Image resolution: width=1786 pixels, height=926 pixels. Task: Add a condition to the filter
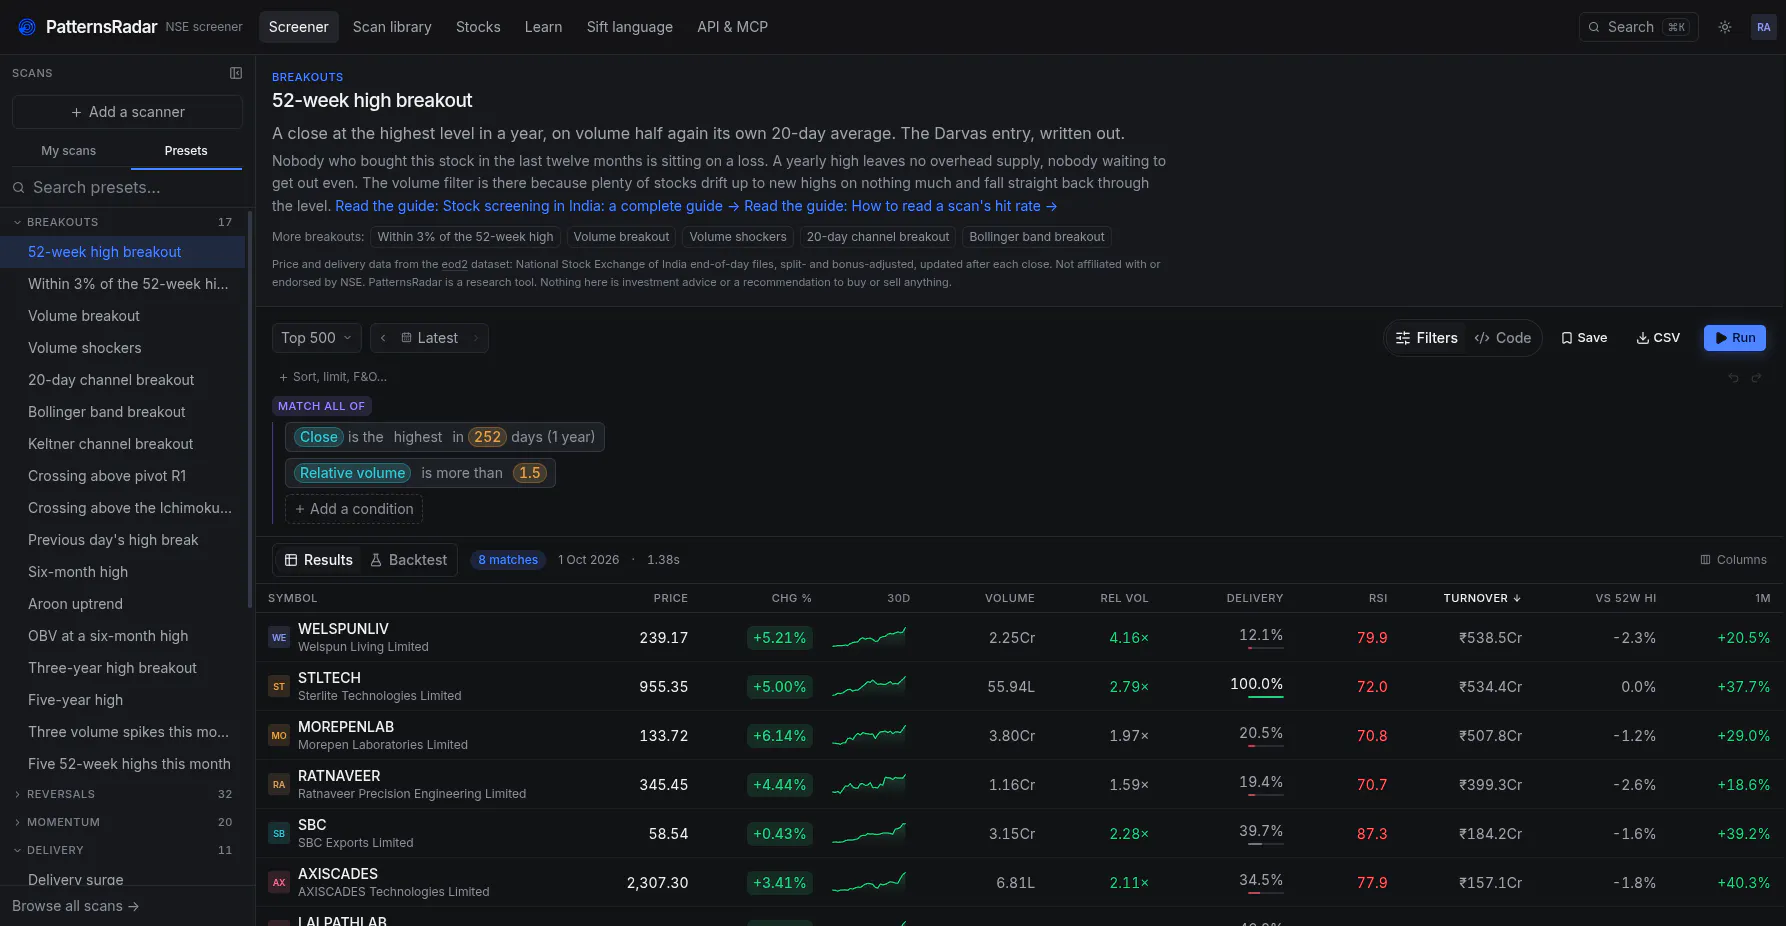click(354, 509)
